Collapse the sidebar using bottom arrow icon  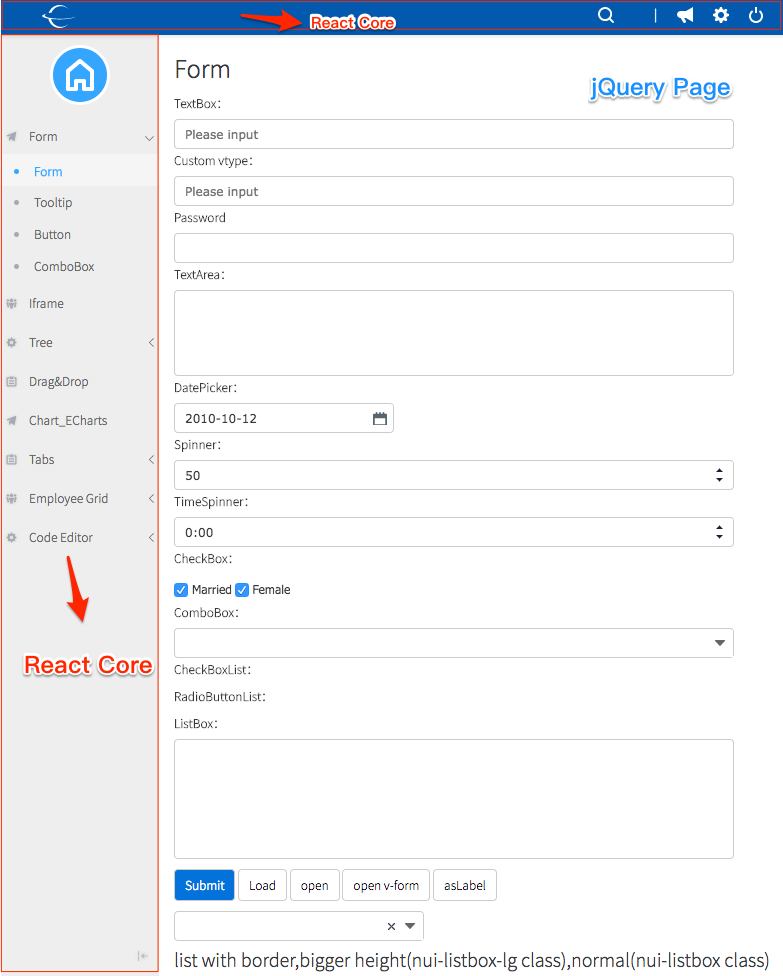[x=143, y=956]
